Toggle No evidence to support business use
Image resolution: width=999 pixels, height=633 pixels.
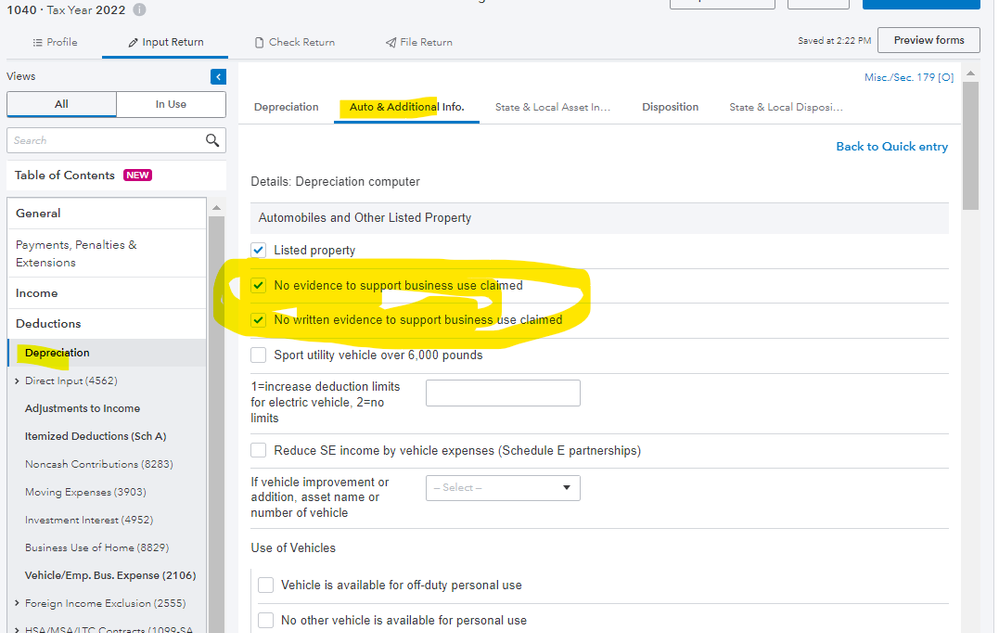point(258,286)
